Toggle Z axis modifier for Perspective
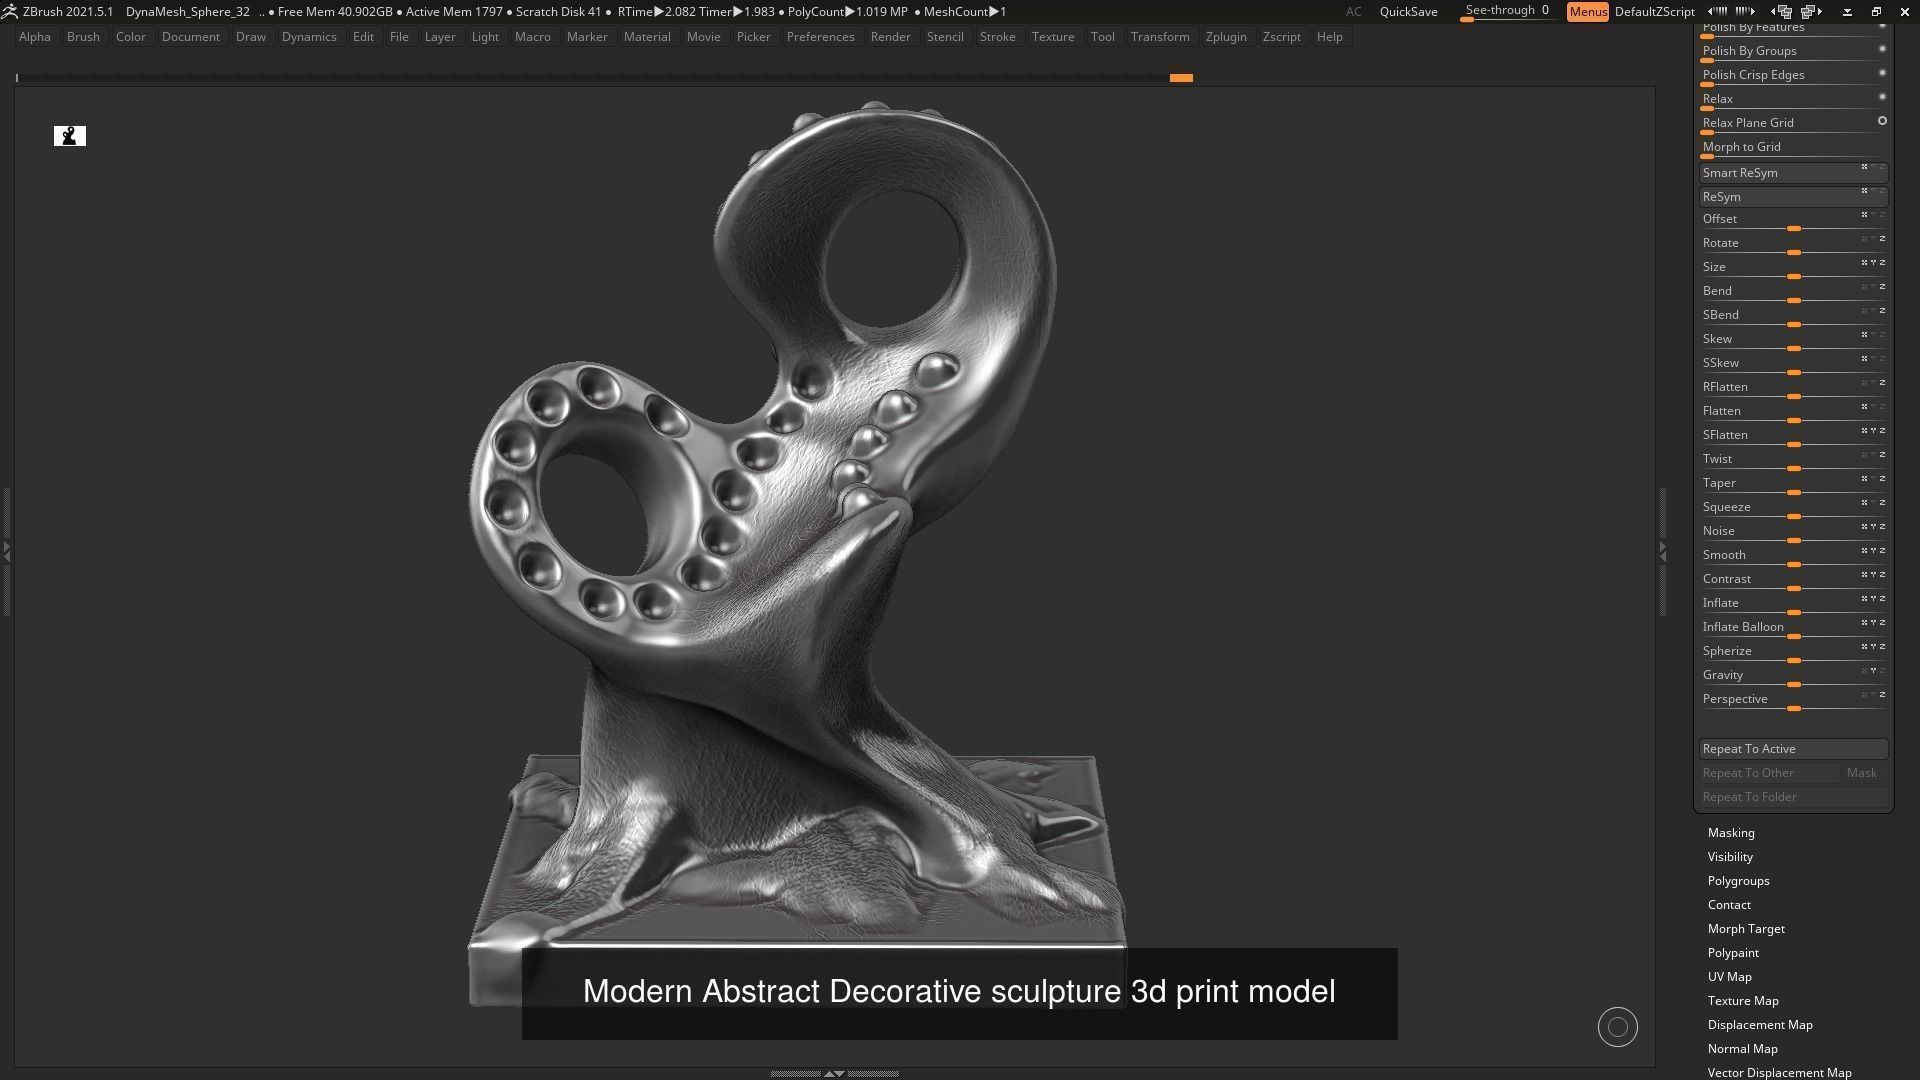 tap(1882, 695)
